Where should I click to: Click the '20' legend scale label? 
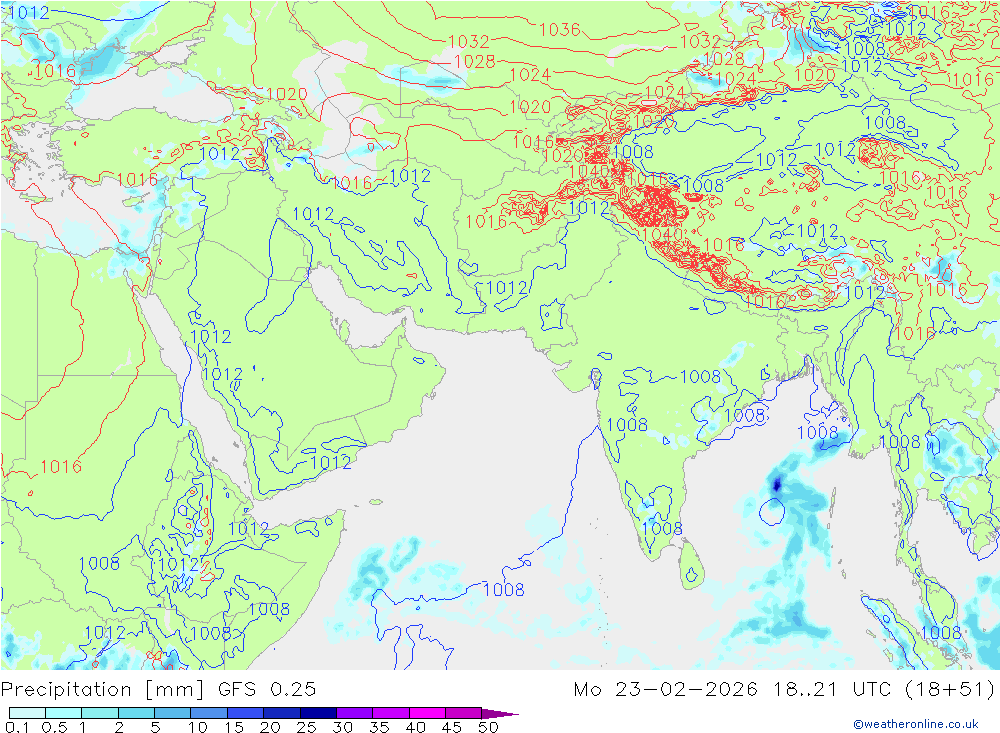(x=270, y=727)
